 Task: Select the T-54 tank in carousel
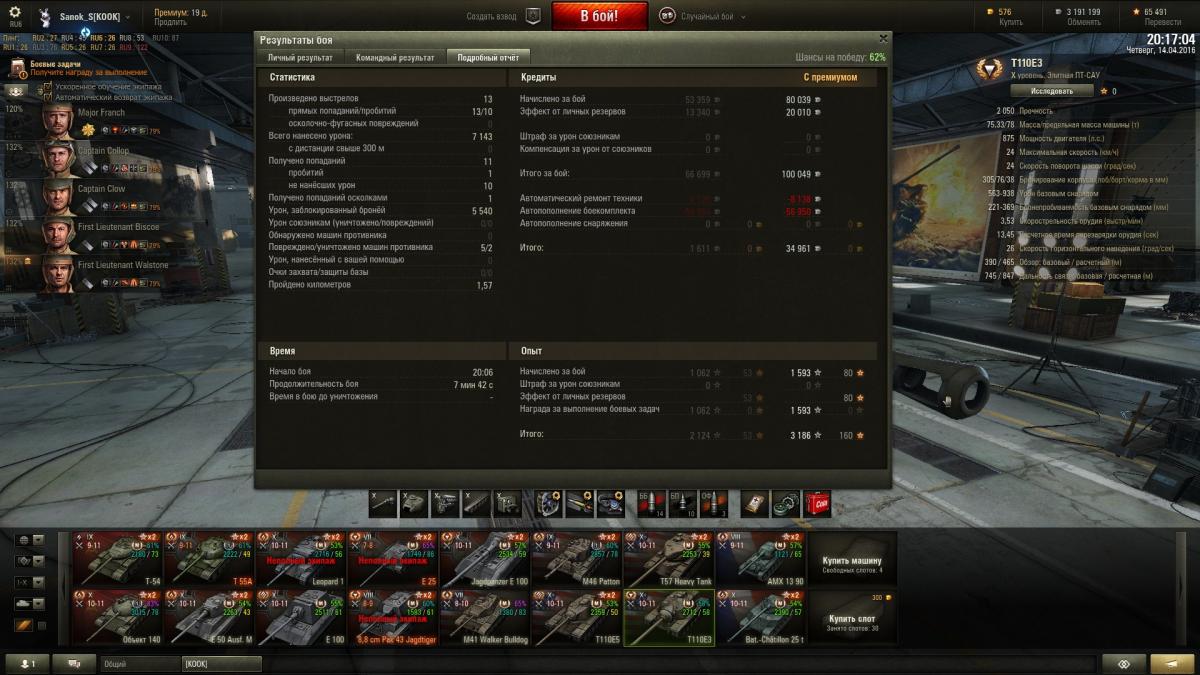118,559
